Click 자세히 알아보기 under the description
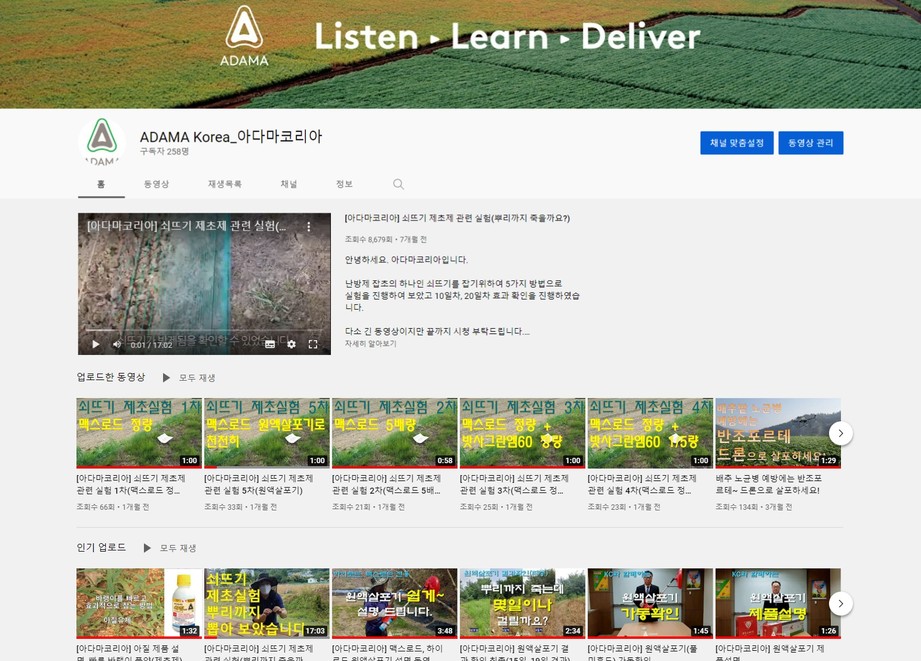 [371, 344]
